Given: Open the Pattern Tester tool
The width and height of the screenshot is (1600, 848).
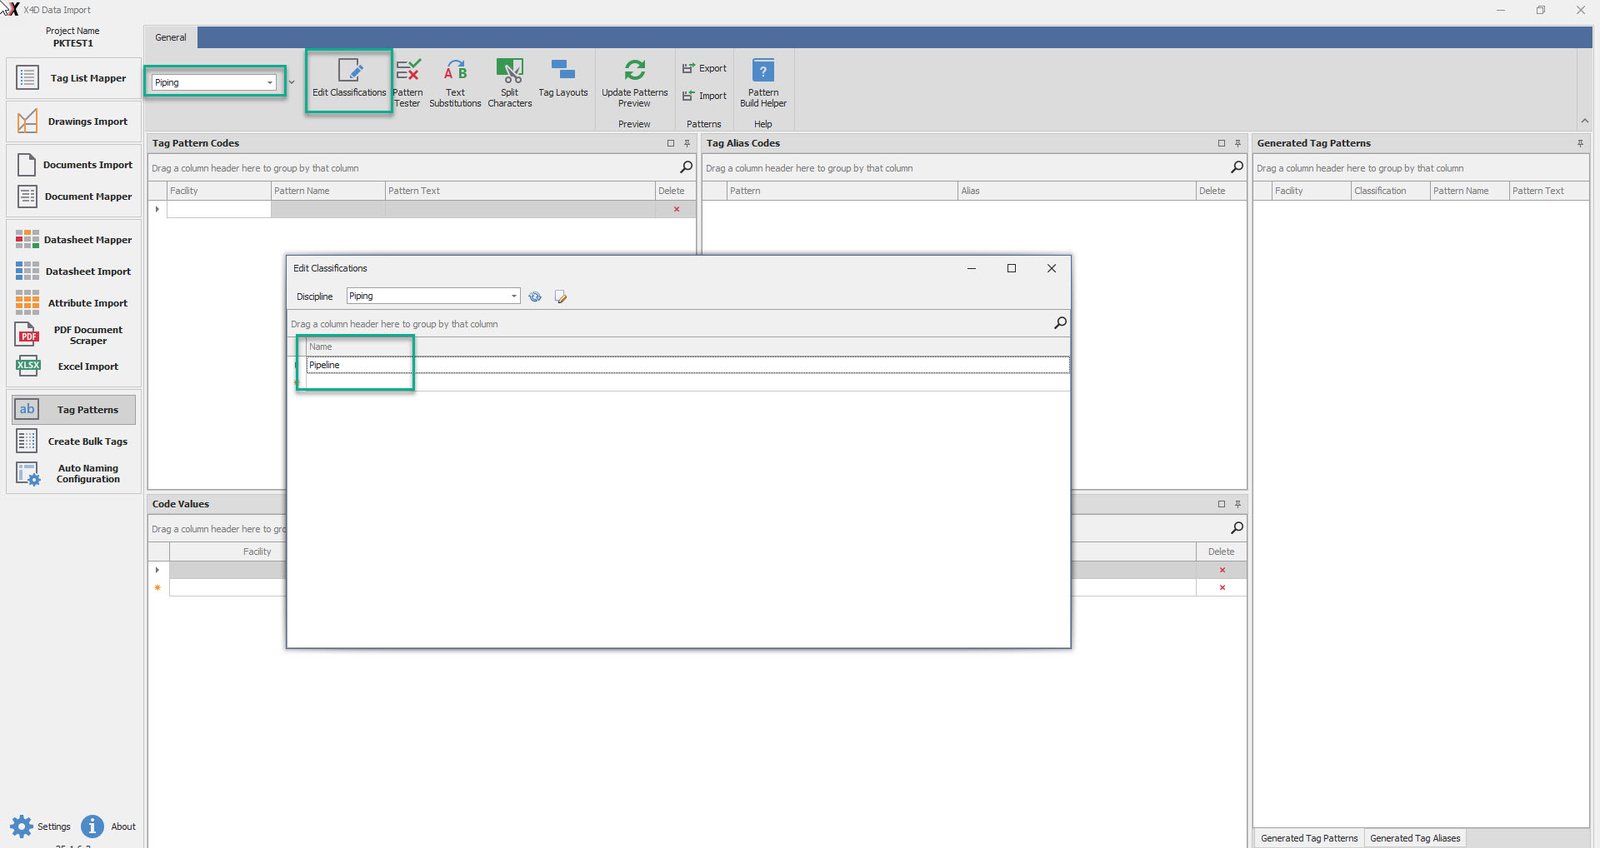Looking at the screenshot, I should [x=407, y=82].
